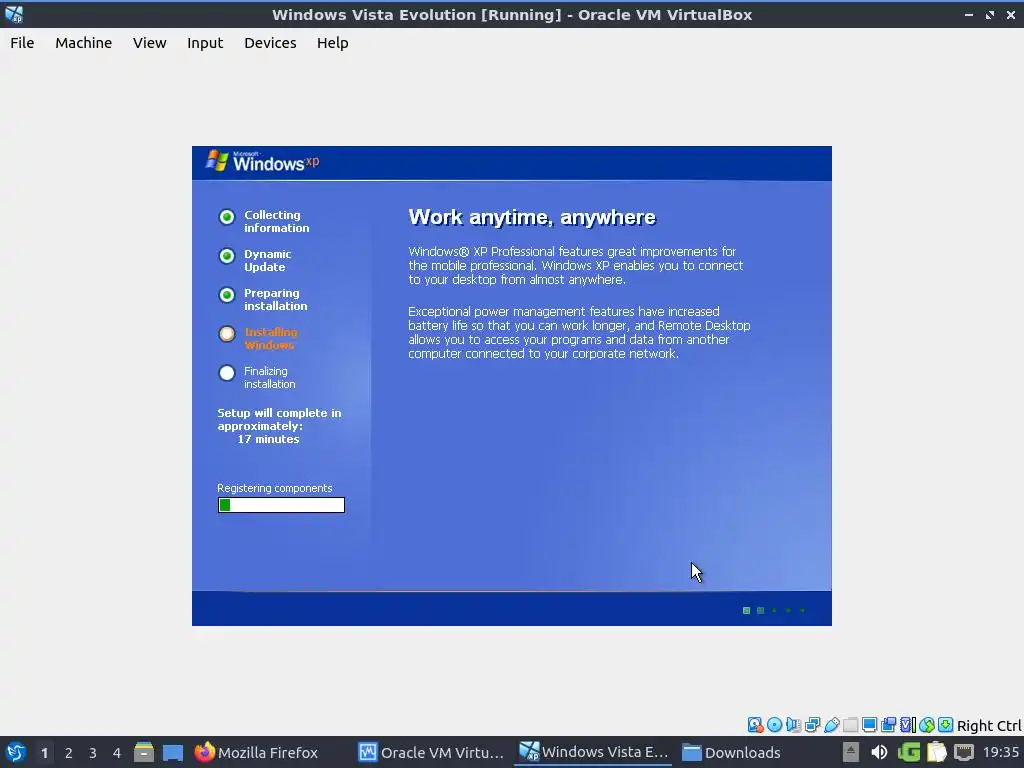Switch to workspace 2
Image resolution: width=1024 pixels, height=768 pixels.
[x=69, y=753]
